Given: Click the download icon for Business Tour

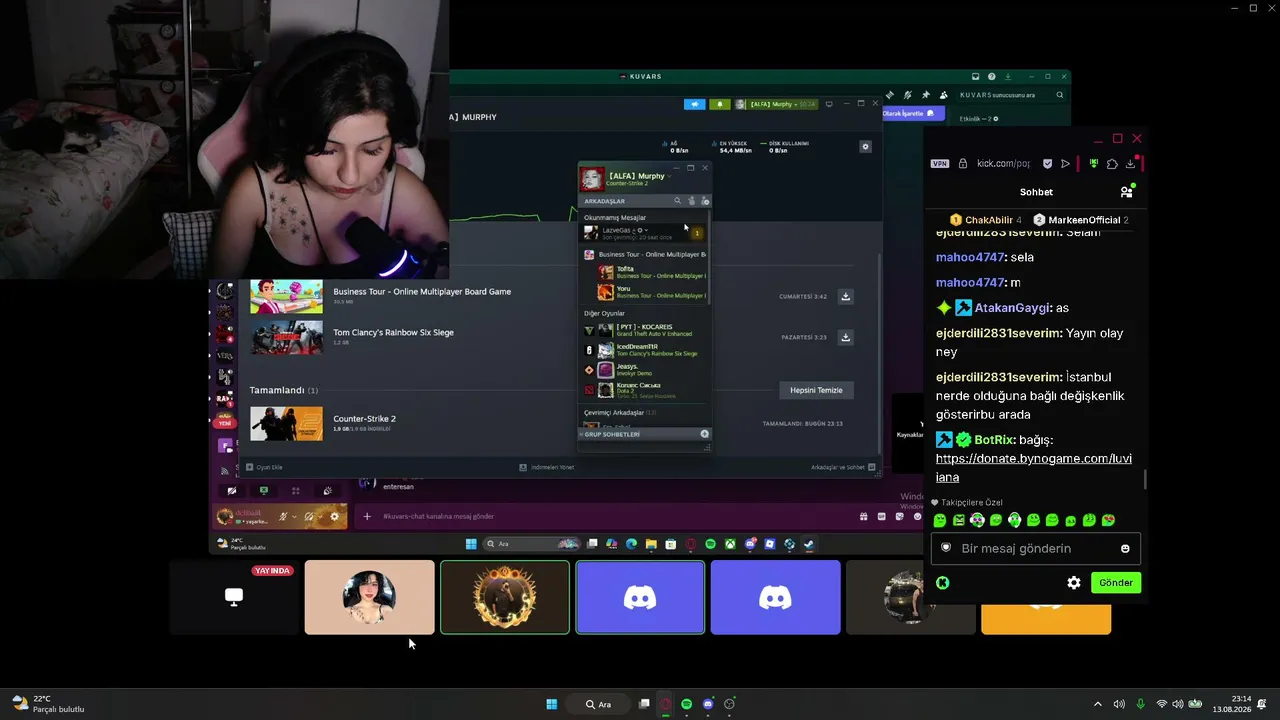Looking at the screenshot, I should click(x=846, y=296).
